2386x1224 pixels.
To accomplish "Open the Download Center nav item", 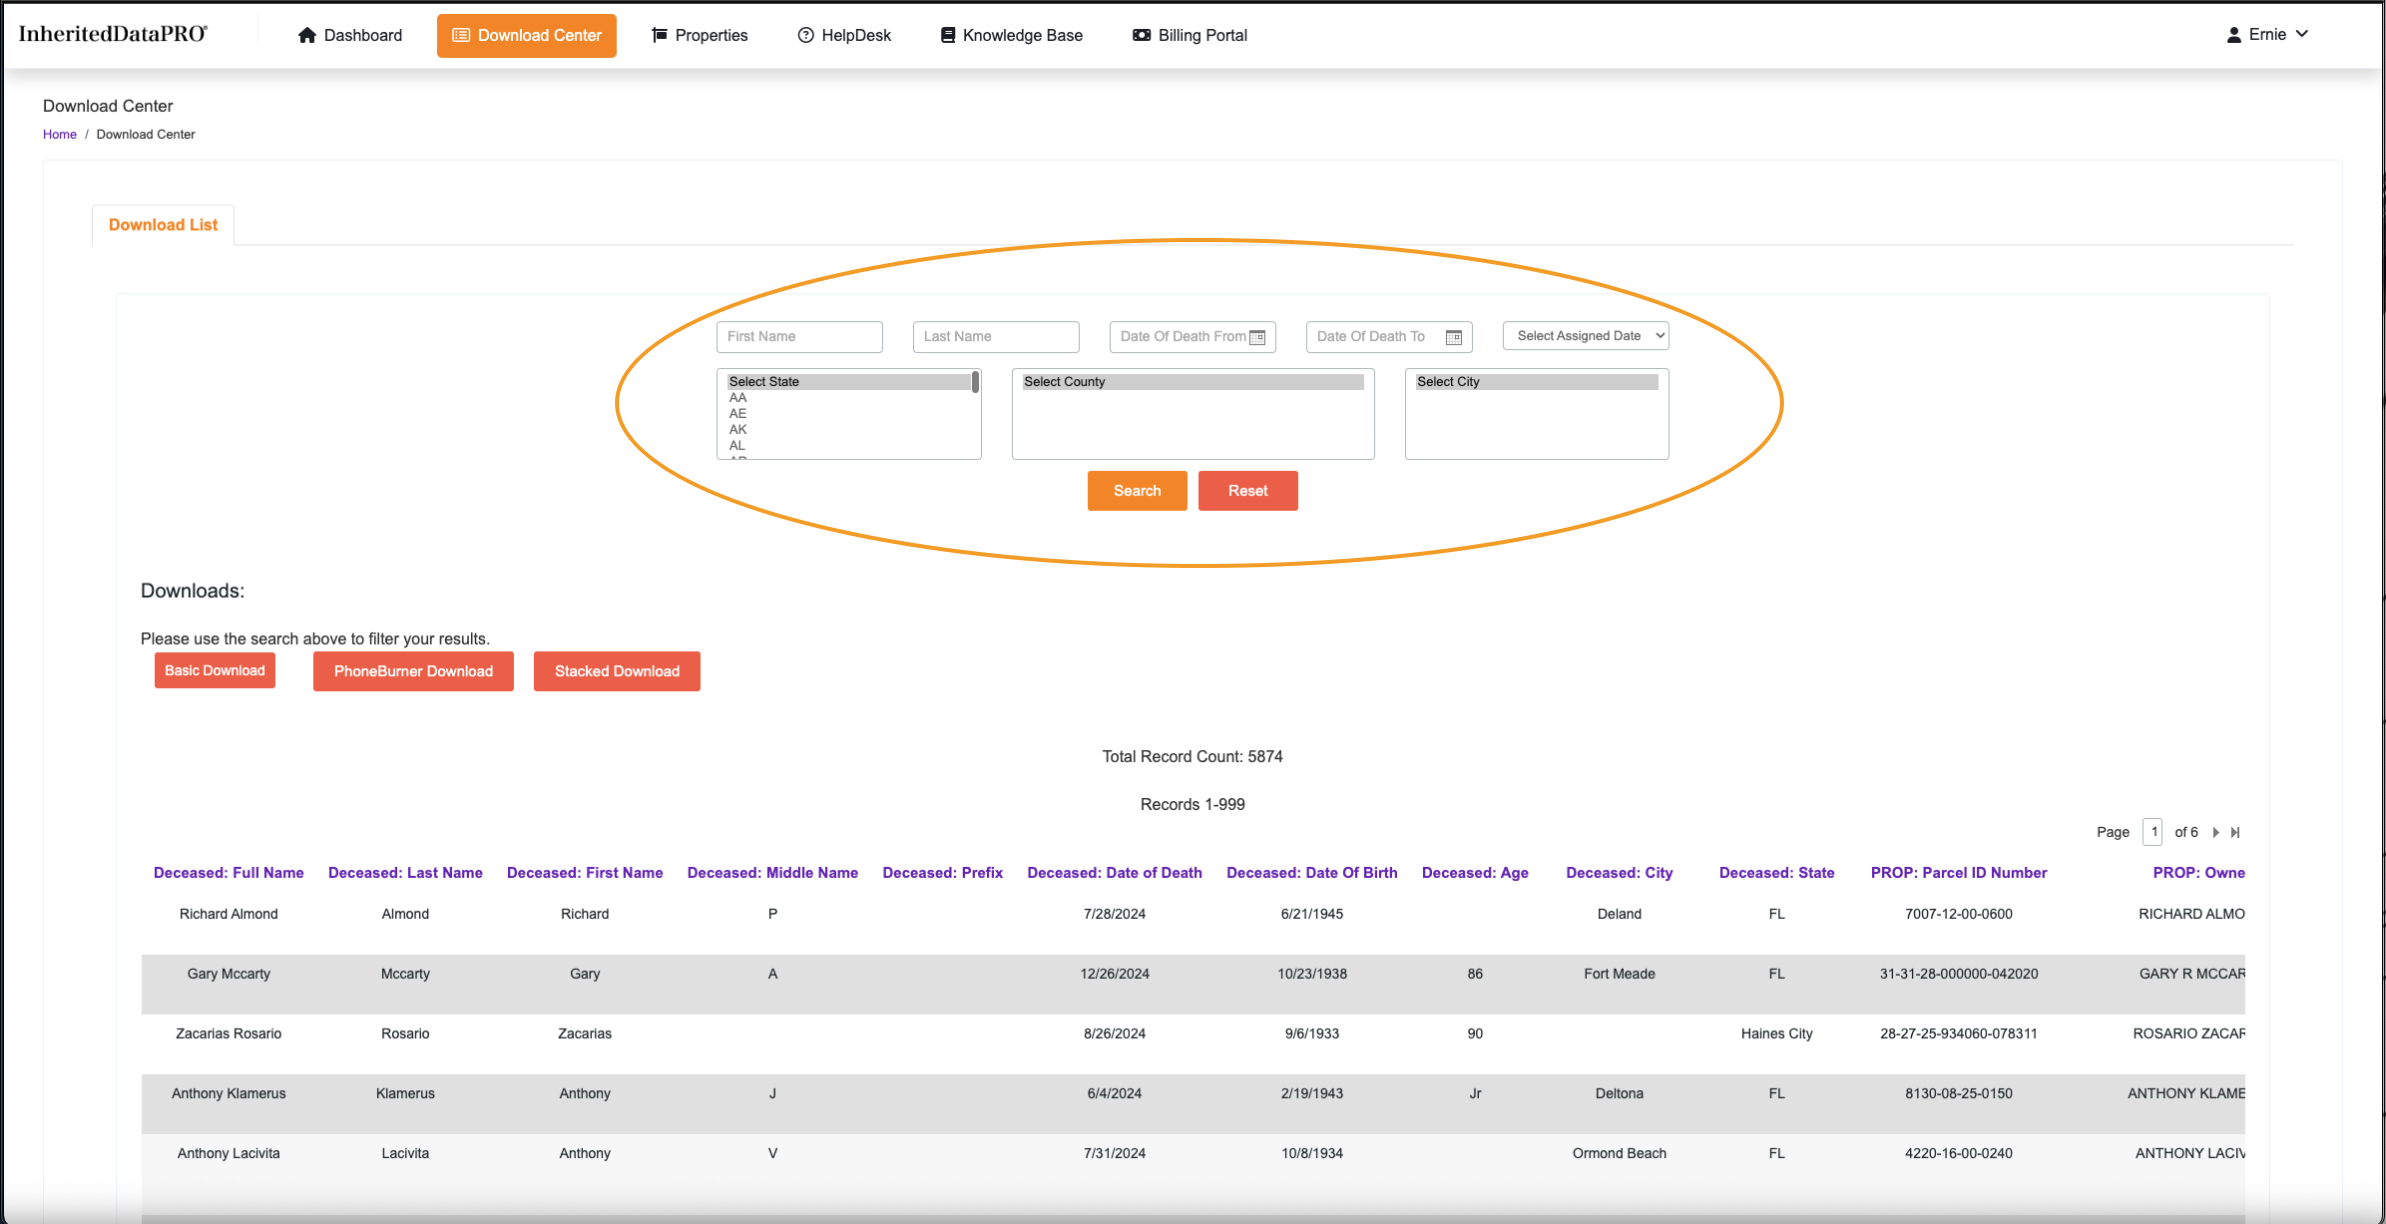I will (527, 35).
